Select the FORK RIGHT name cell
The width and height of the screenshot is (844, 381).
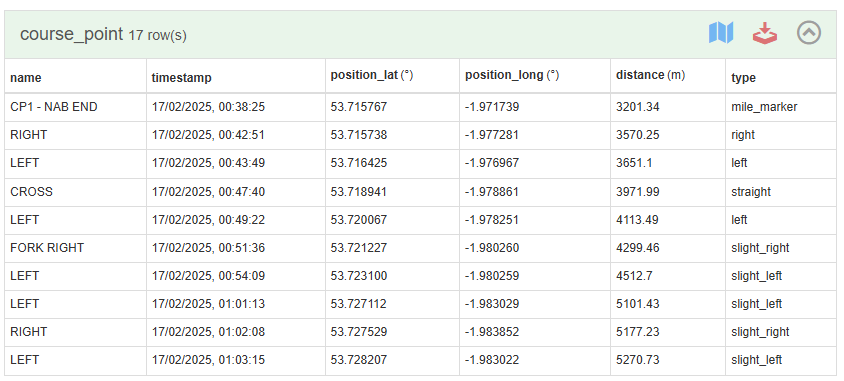pyautogui.click(x=75, y=248)
